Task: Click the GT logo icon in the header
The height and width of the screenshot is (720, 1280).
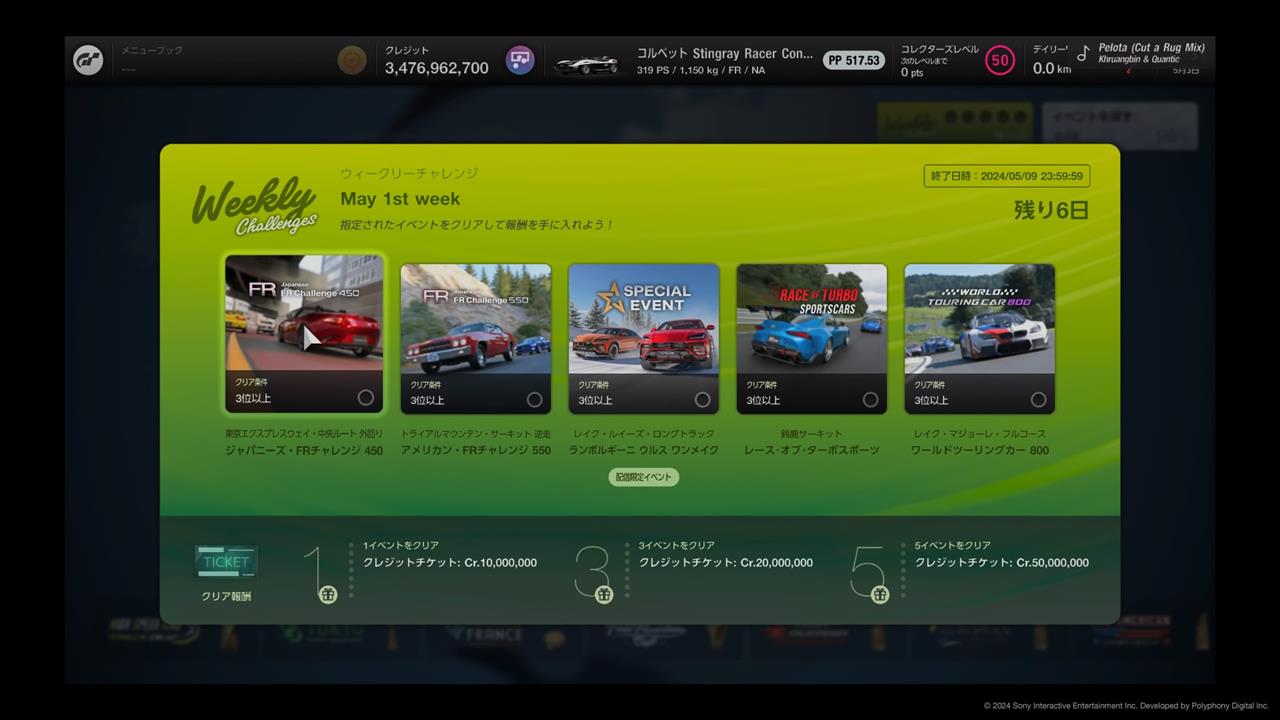Action: click(88, 60)
